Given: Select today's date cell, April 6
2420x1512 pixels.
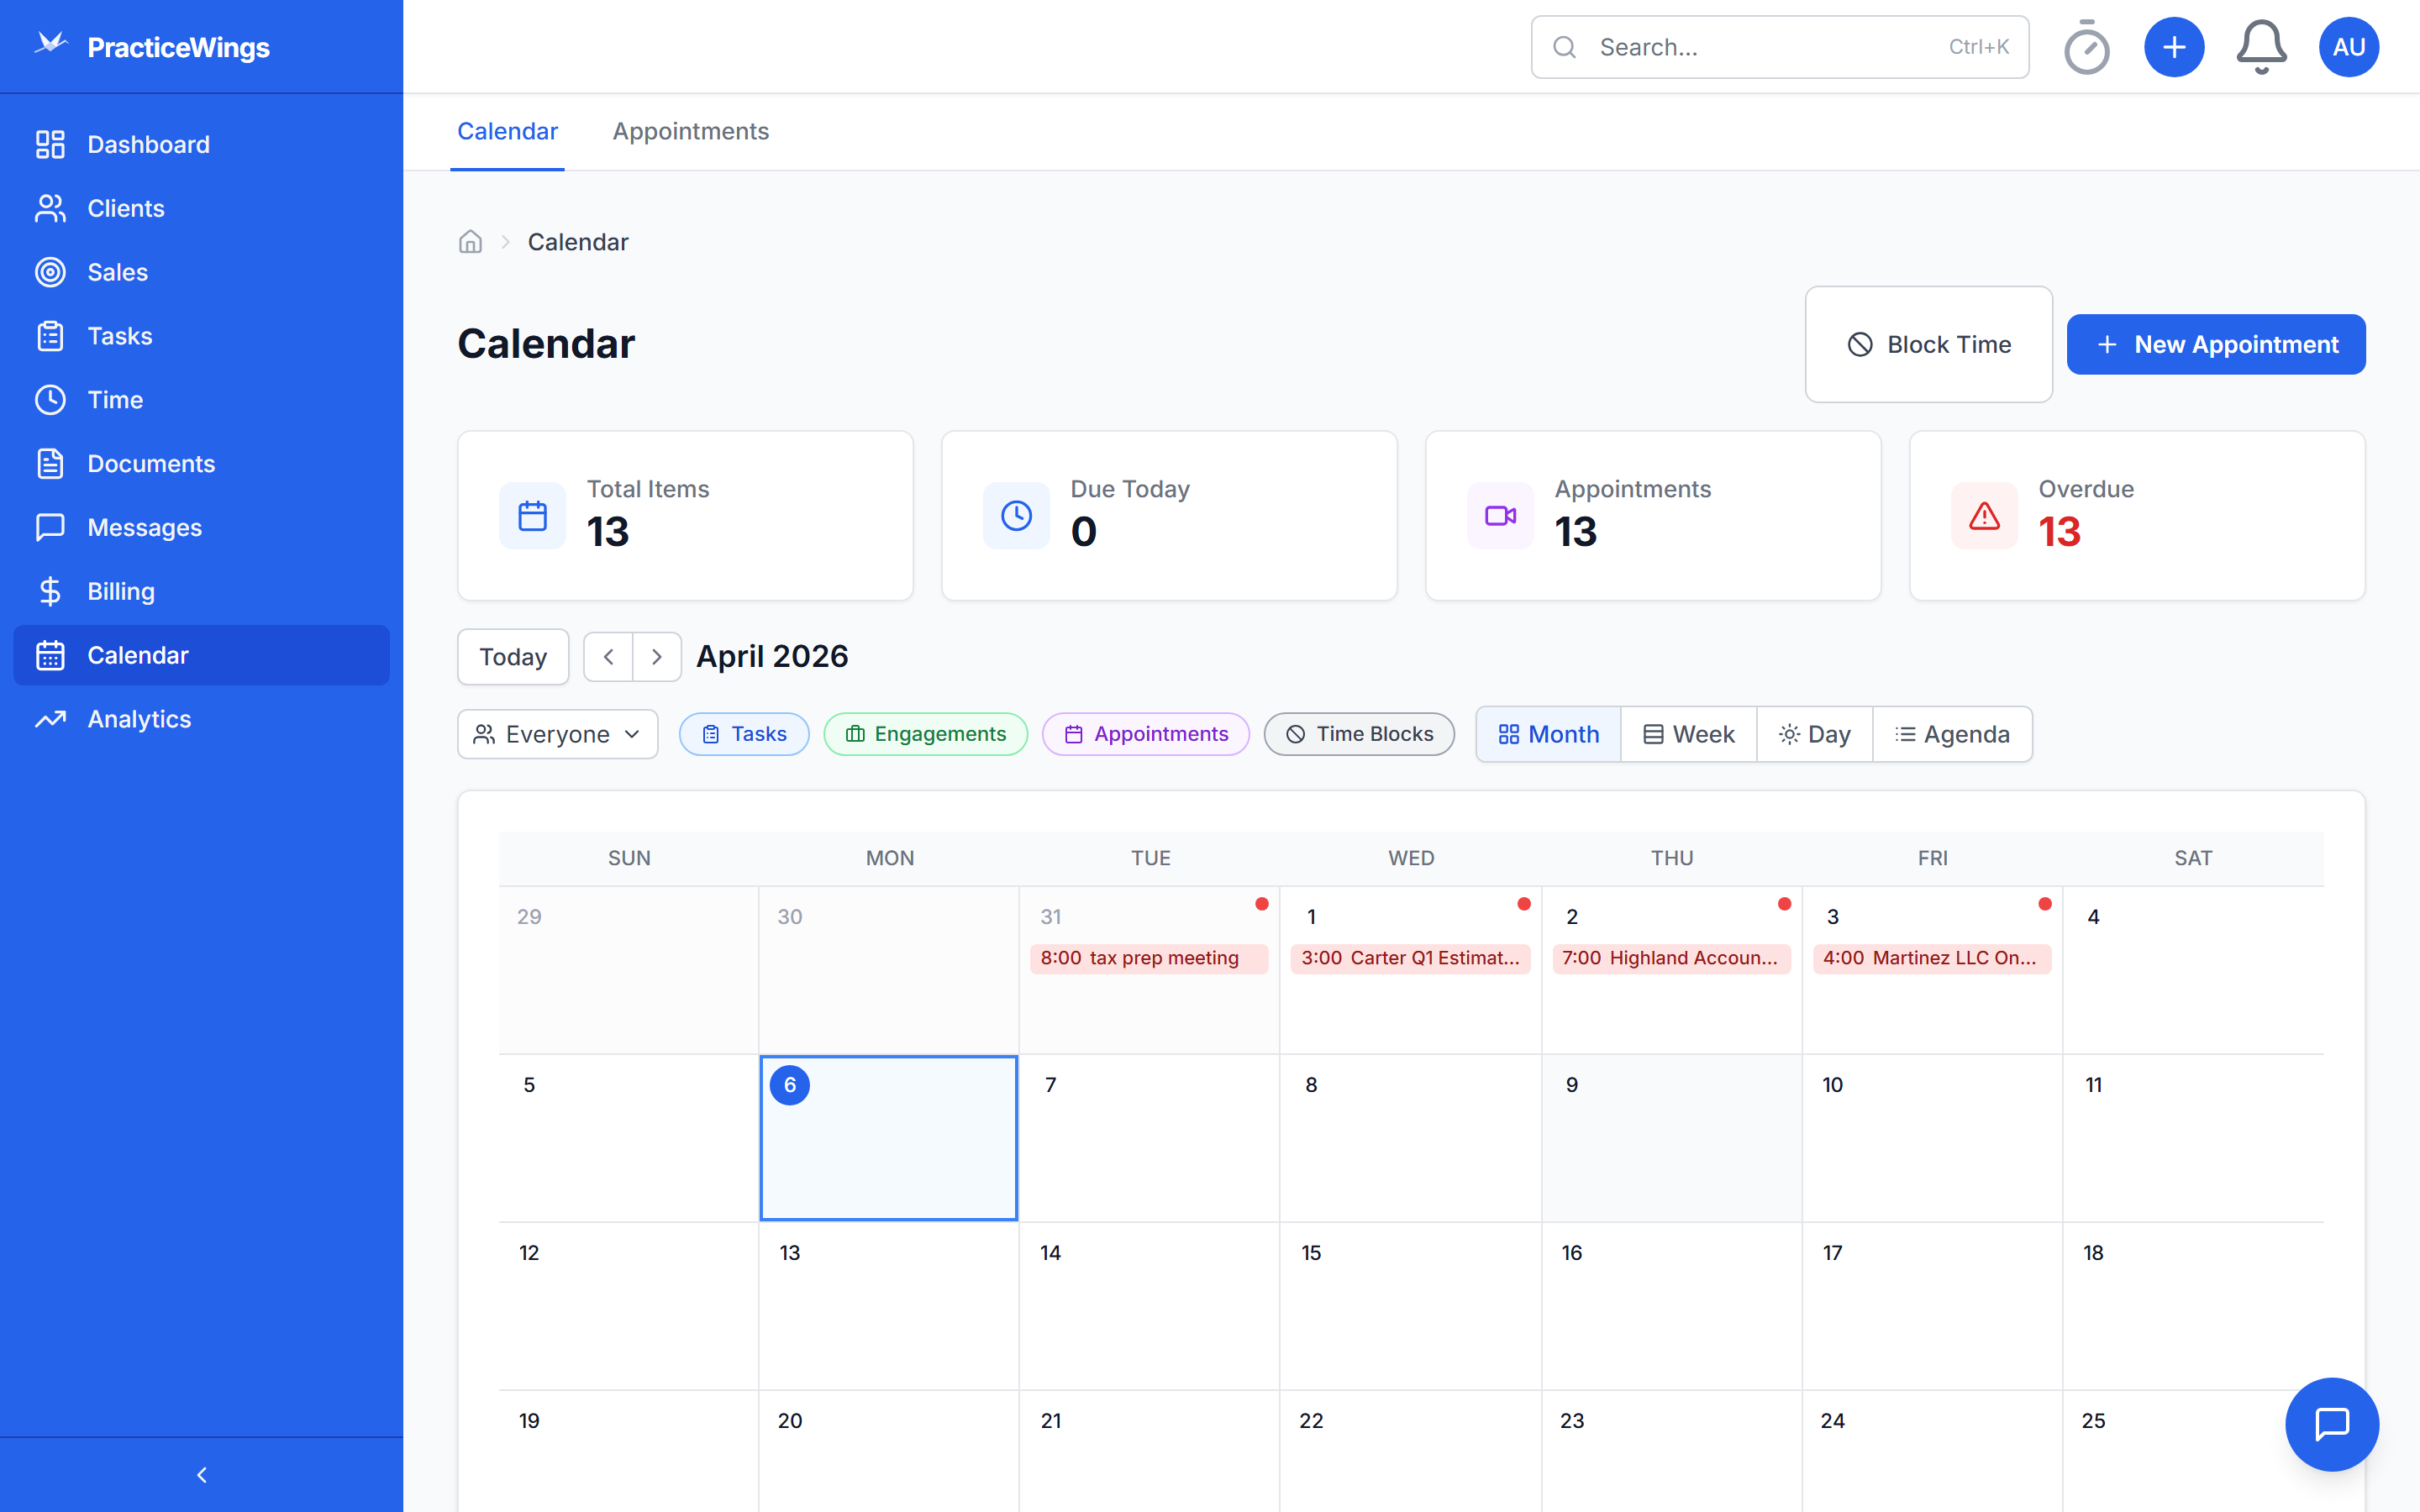Looking at the screenshot, I should click(x=889, y=1138).
